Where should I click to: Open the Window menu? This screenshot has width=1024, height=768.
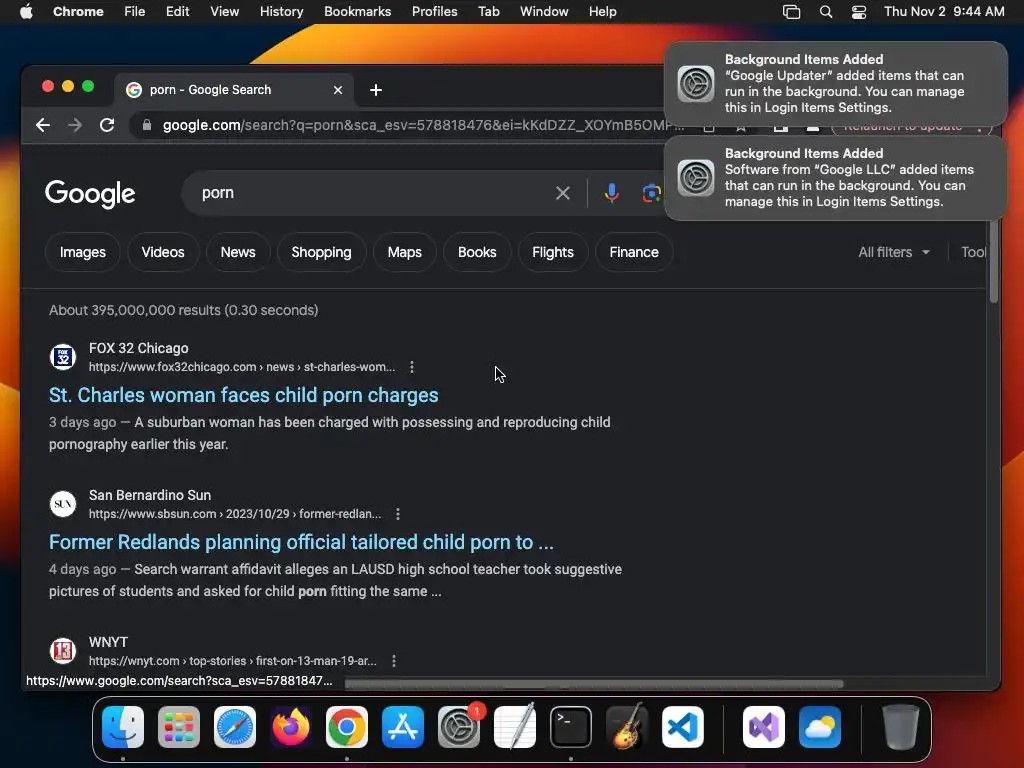(x=544, y=12)
